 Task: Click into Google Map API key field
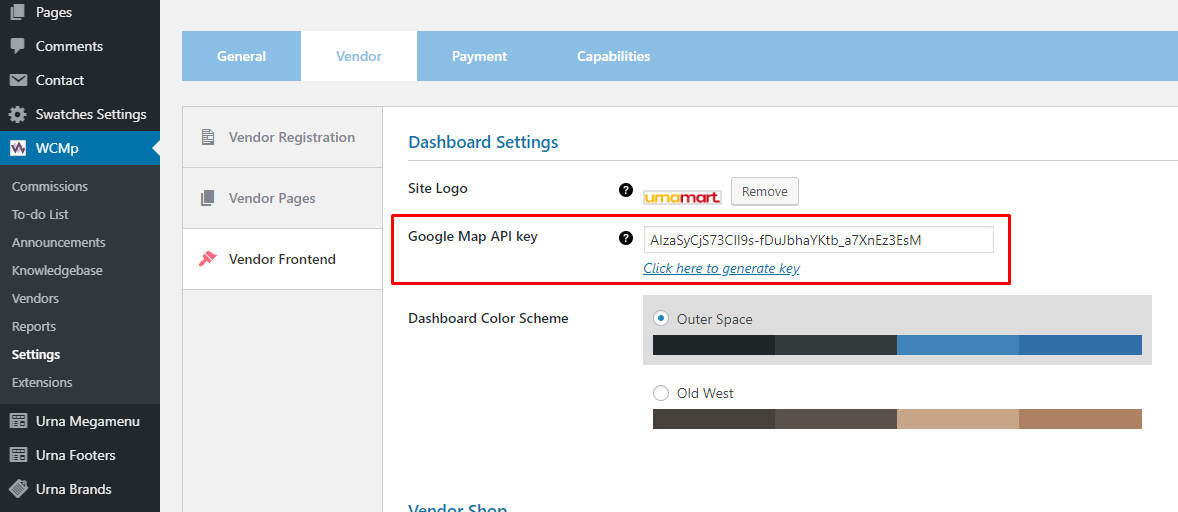[x=818, y=239]
